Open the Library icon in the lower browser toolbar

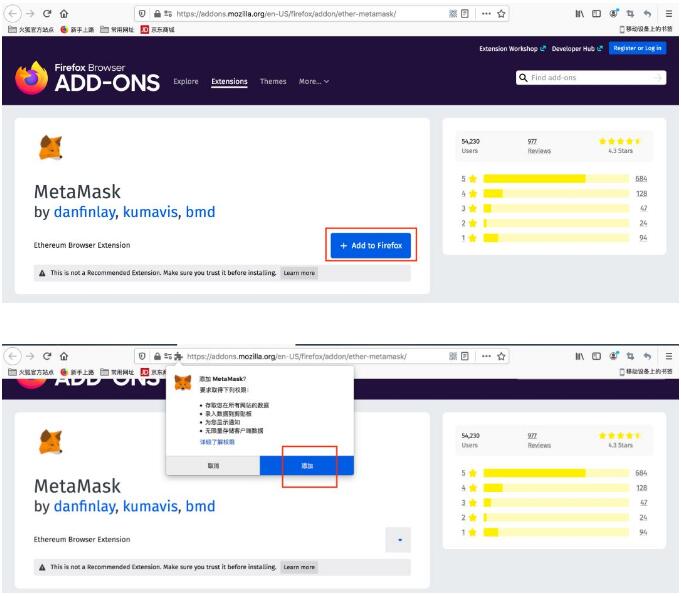point(579,356)
